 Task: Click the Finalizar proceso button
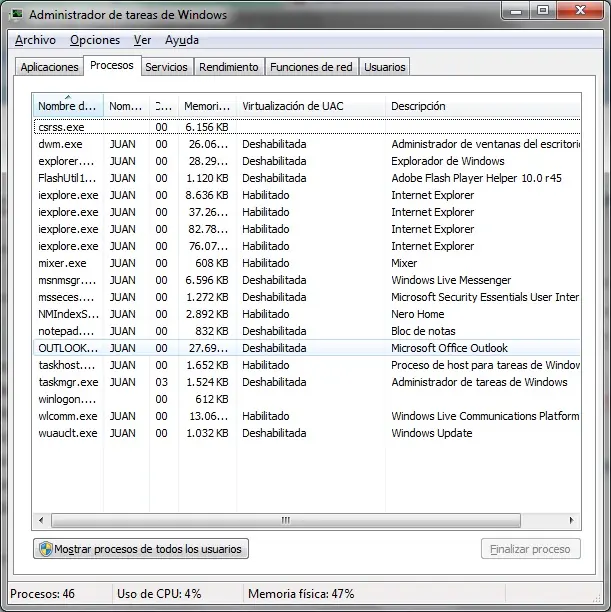click(531, 549)
